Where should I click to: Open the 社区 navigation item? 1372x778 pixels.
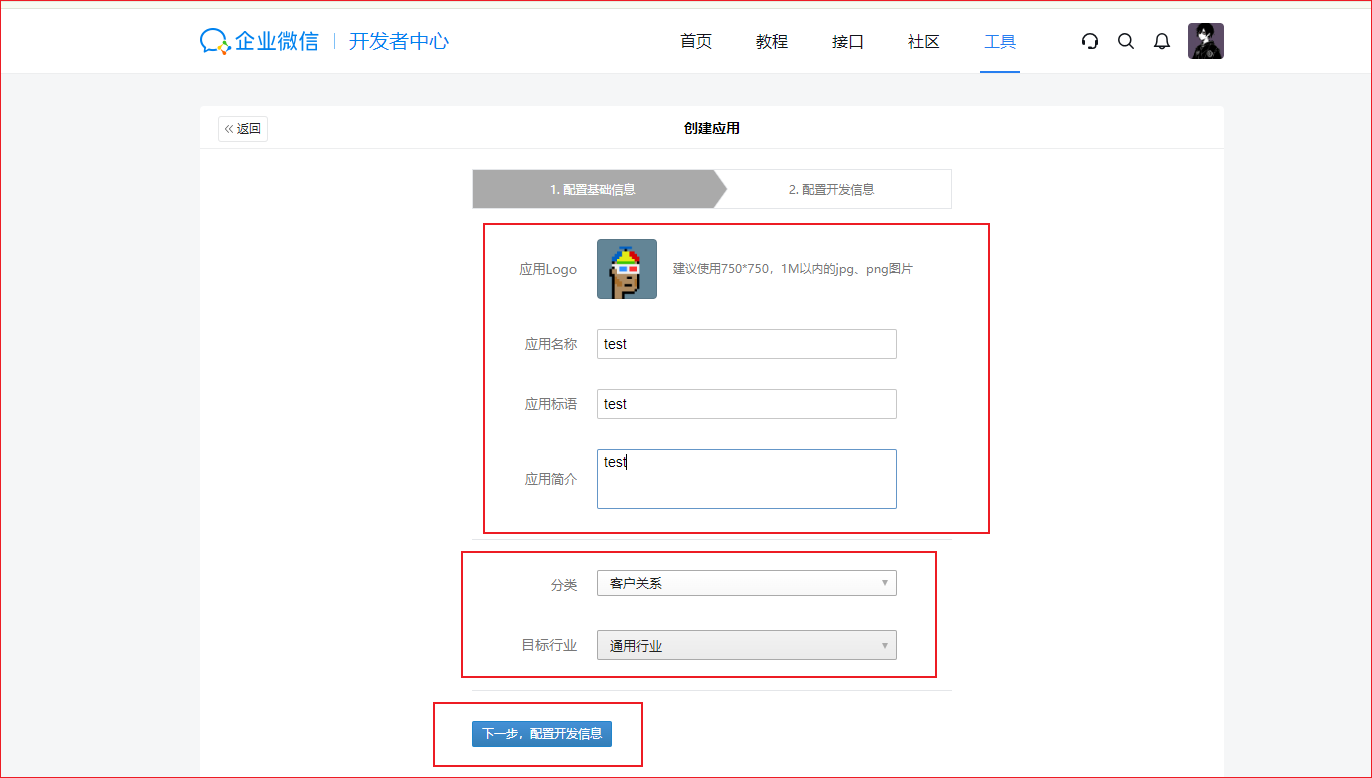(924, 41)
